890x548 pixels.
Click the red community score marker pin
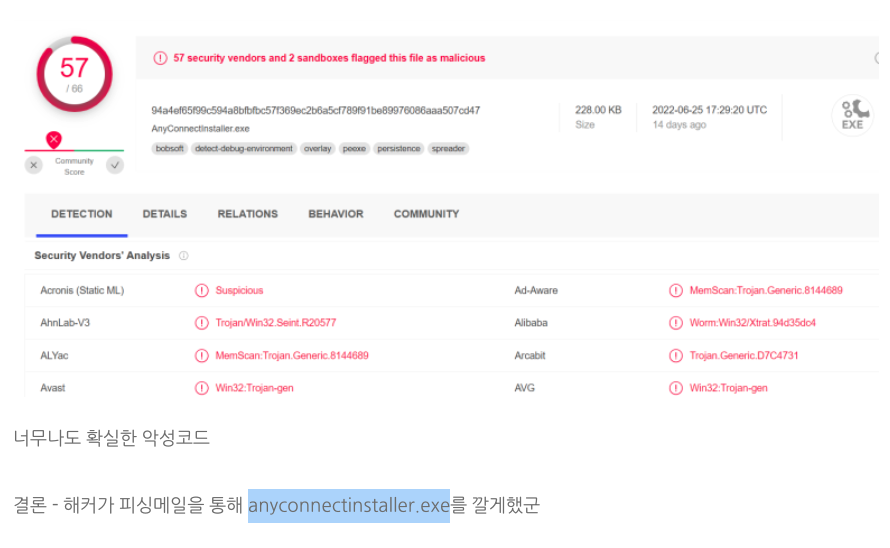pos(54,139)
